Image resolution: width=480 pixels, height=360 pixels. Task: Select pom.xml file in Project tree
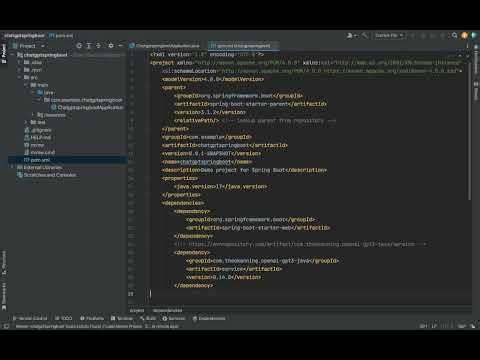pyautogui.click(x=37, y=160)
